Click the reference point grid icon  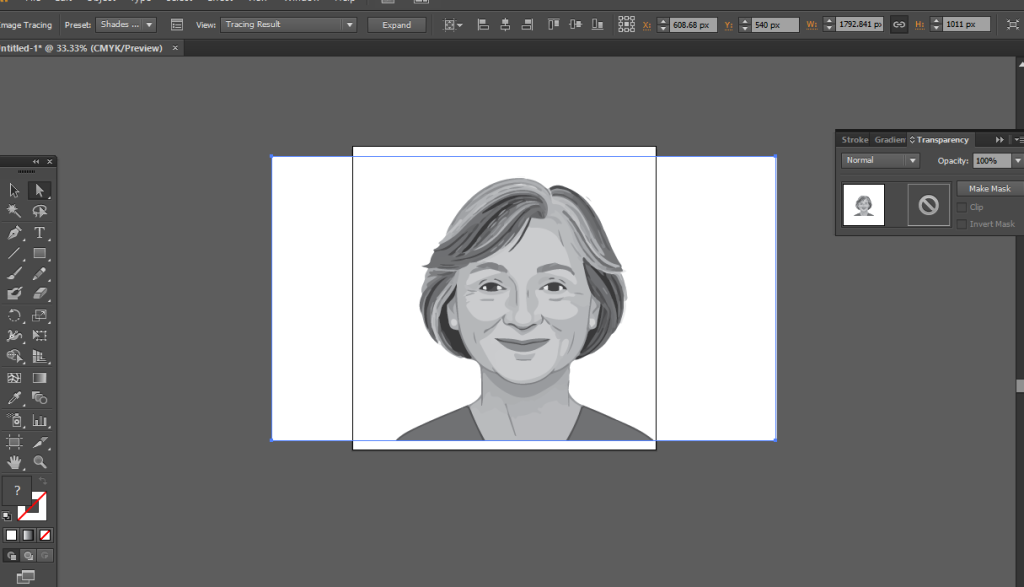point(626,25)
